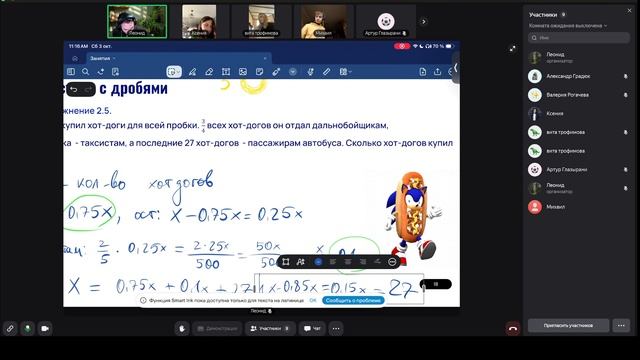Select Михаил's video thumbnail

(324, 22)
